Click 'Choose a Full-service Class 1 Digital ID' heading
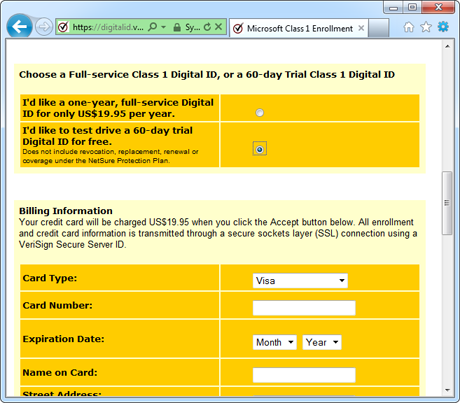This screenshot has height=403, width=460. pos(207,75)
